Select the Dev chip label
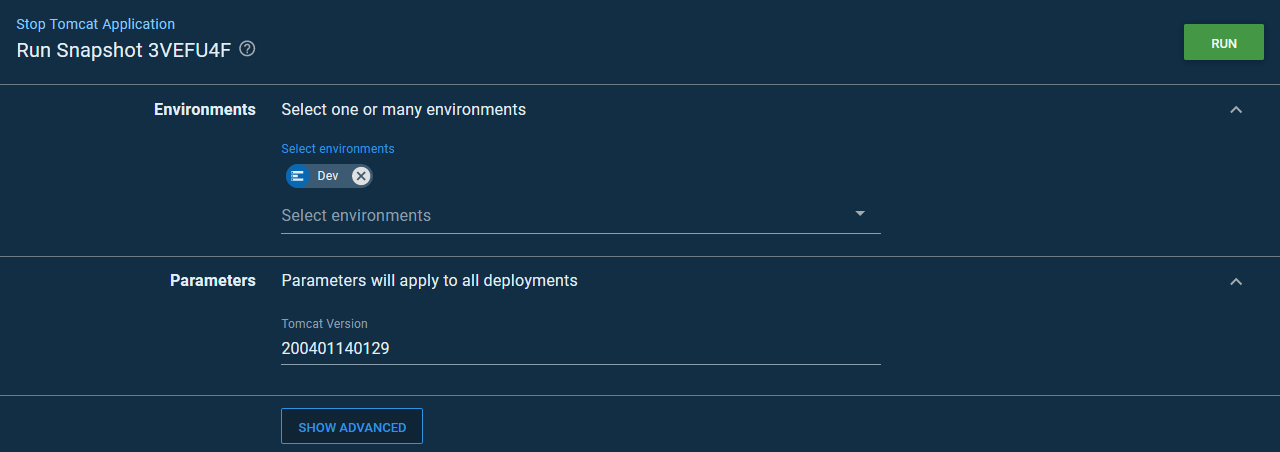Viewport: 1280px width, 452px height. [x=328, y=176]
